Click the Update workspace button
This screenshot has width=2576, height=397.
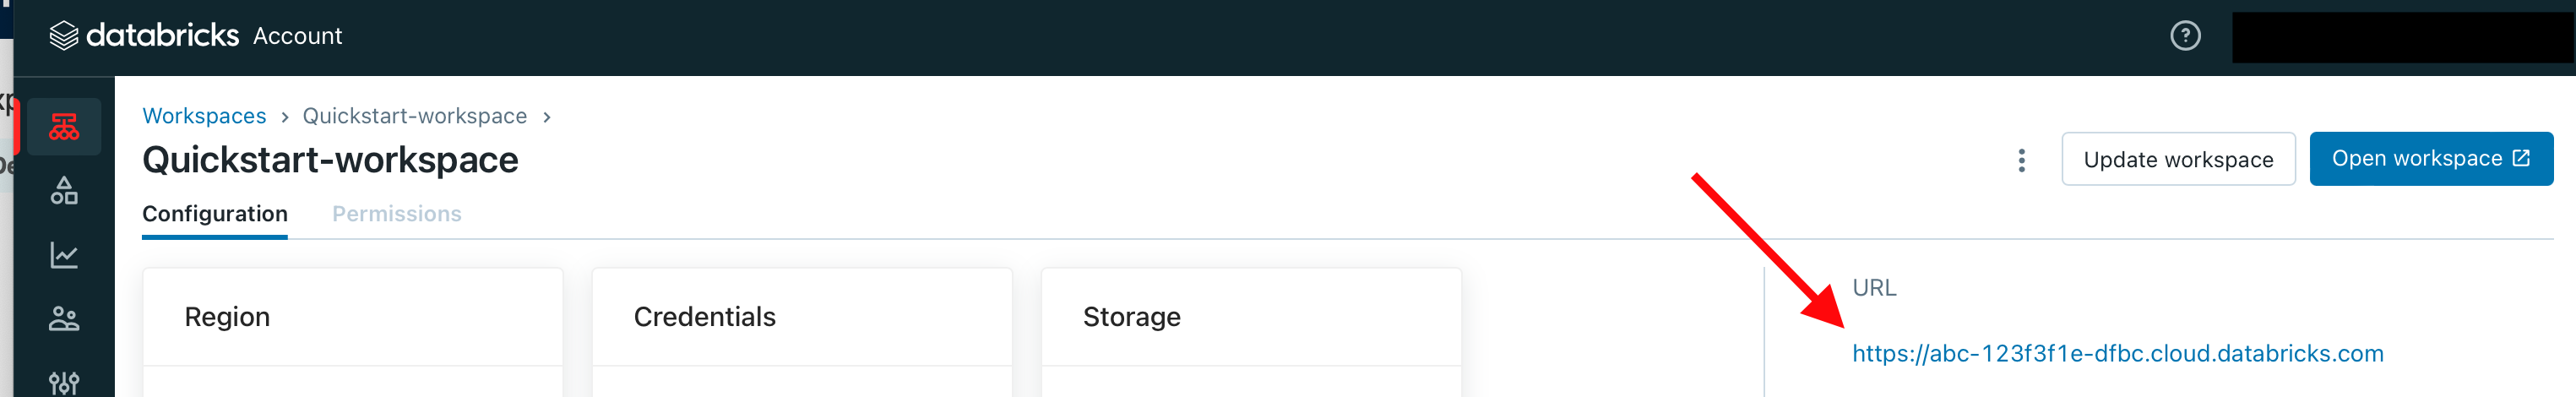click(2178, 160)
